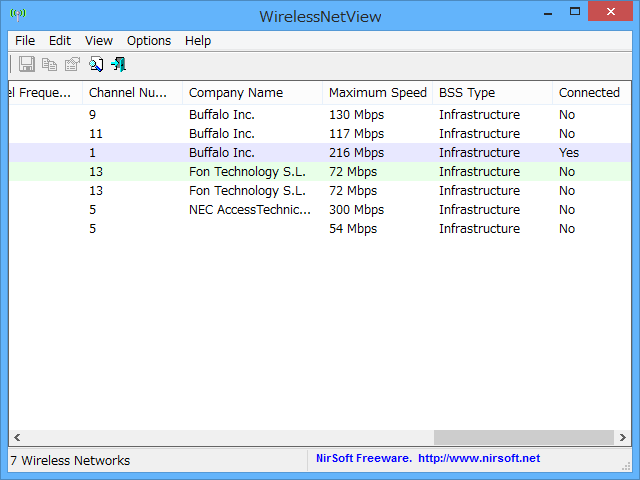
Task: Click the Save Selected Items toolbar icon
Action: click(27, 65)
